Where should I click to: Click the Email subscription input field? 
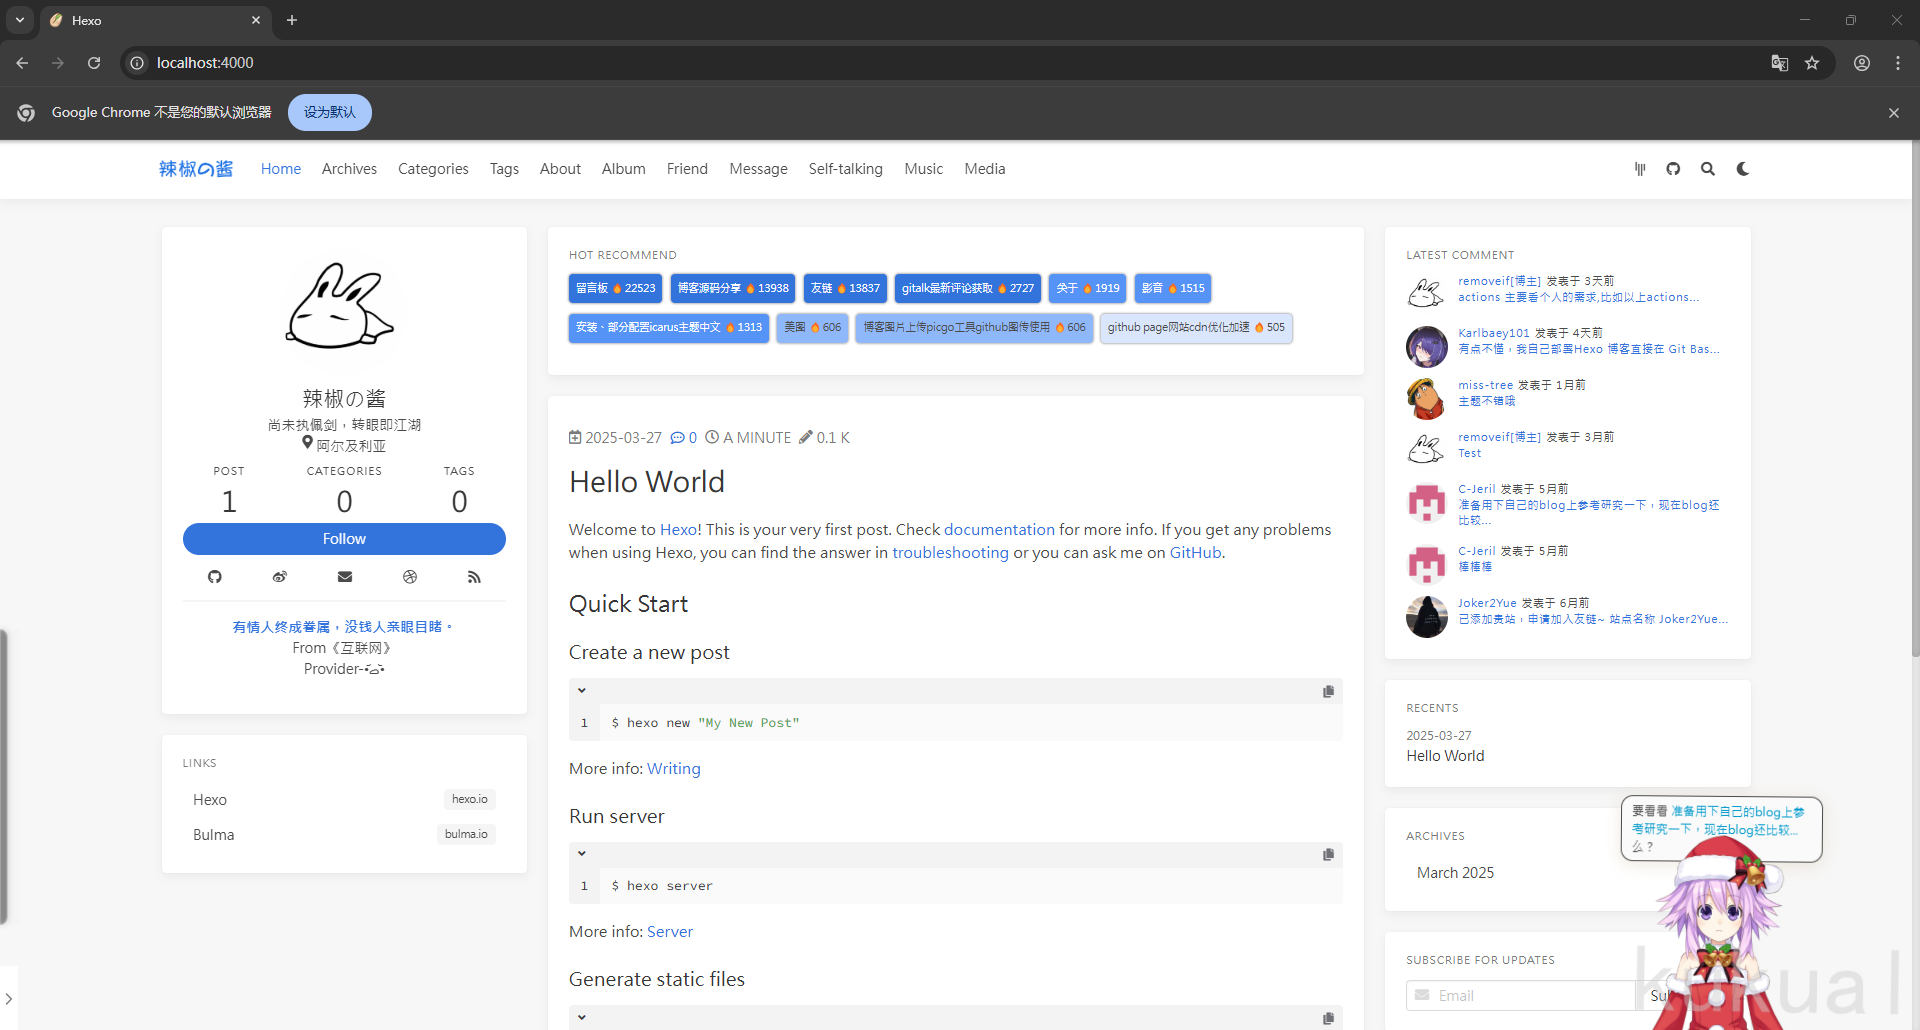1520,996
